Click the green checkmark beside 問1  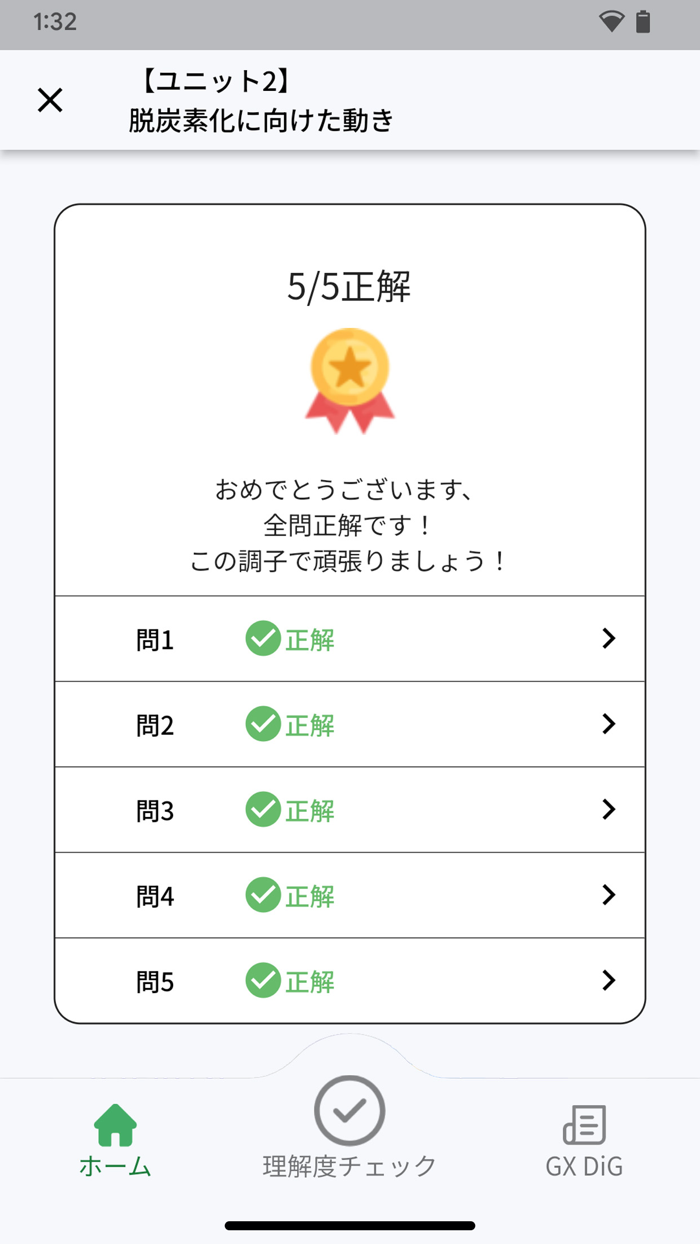(262, 638)
